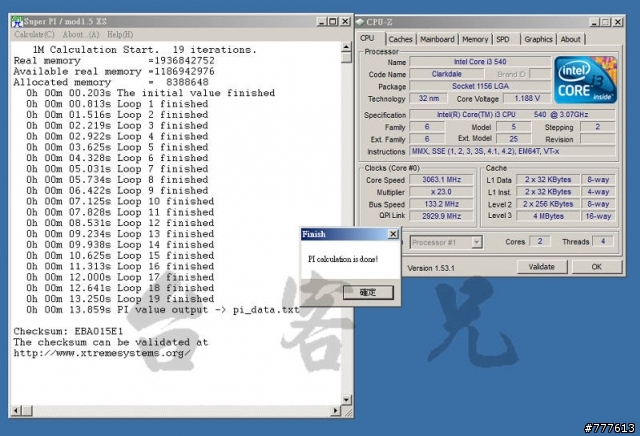Click the Stepping value '2'

click(x=598, y=127)
